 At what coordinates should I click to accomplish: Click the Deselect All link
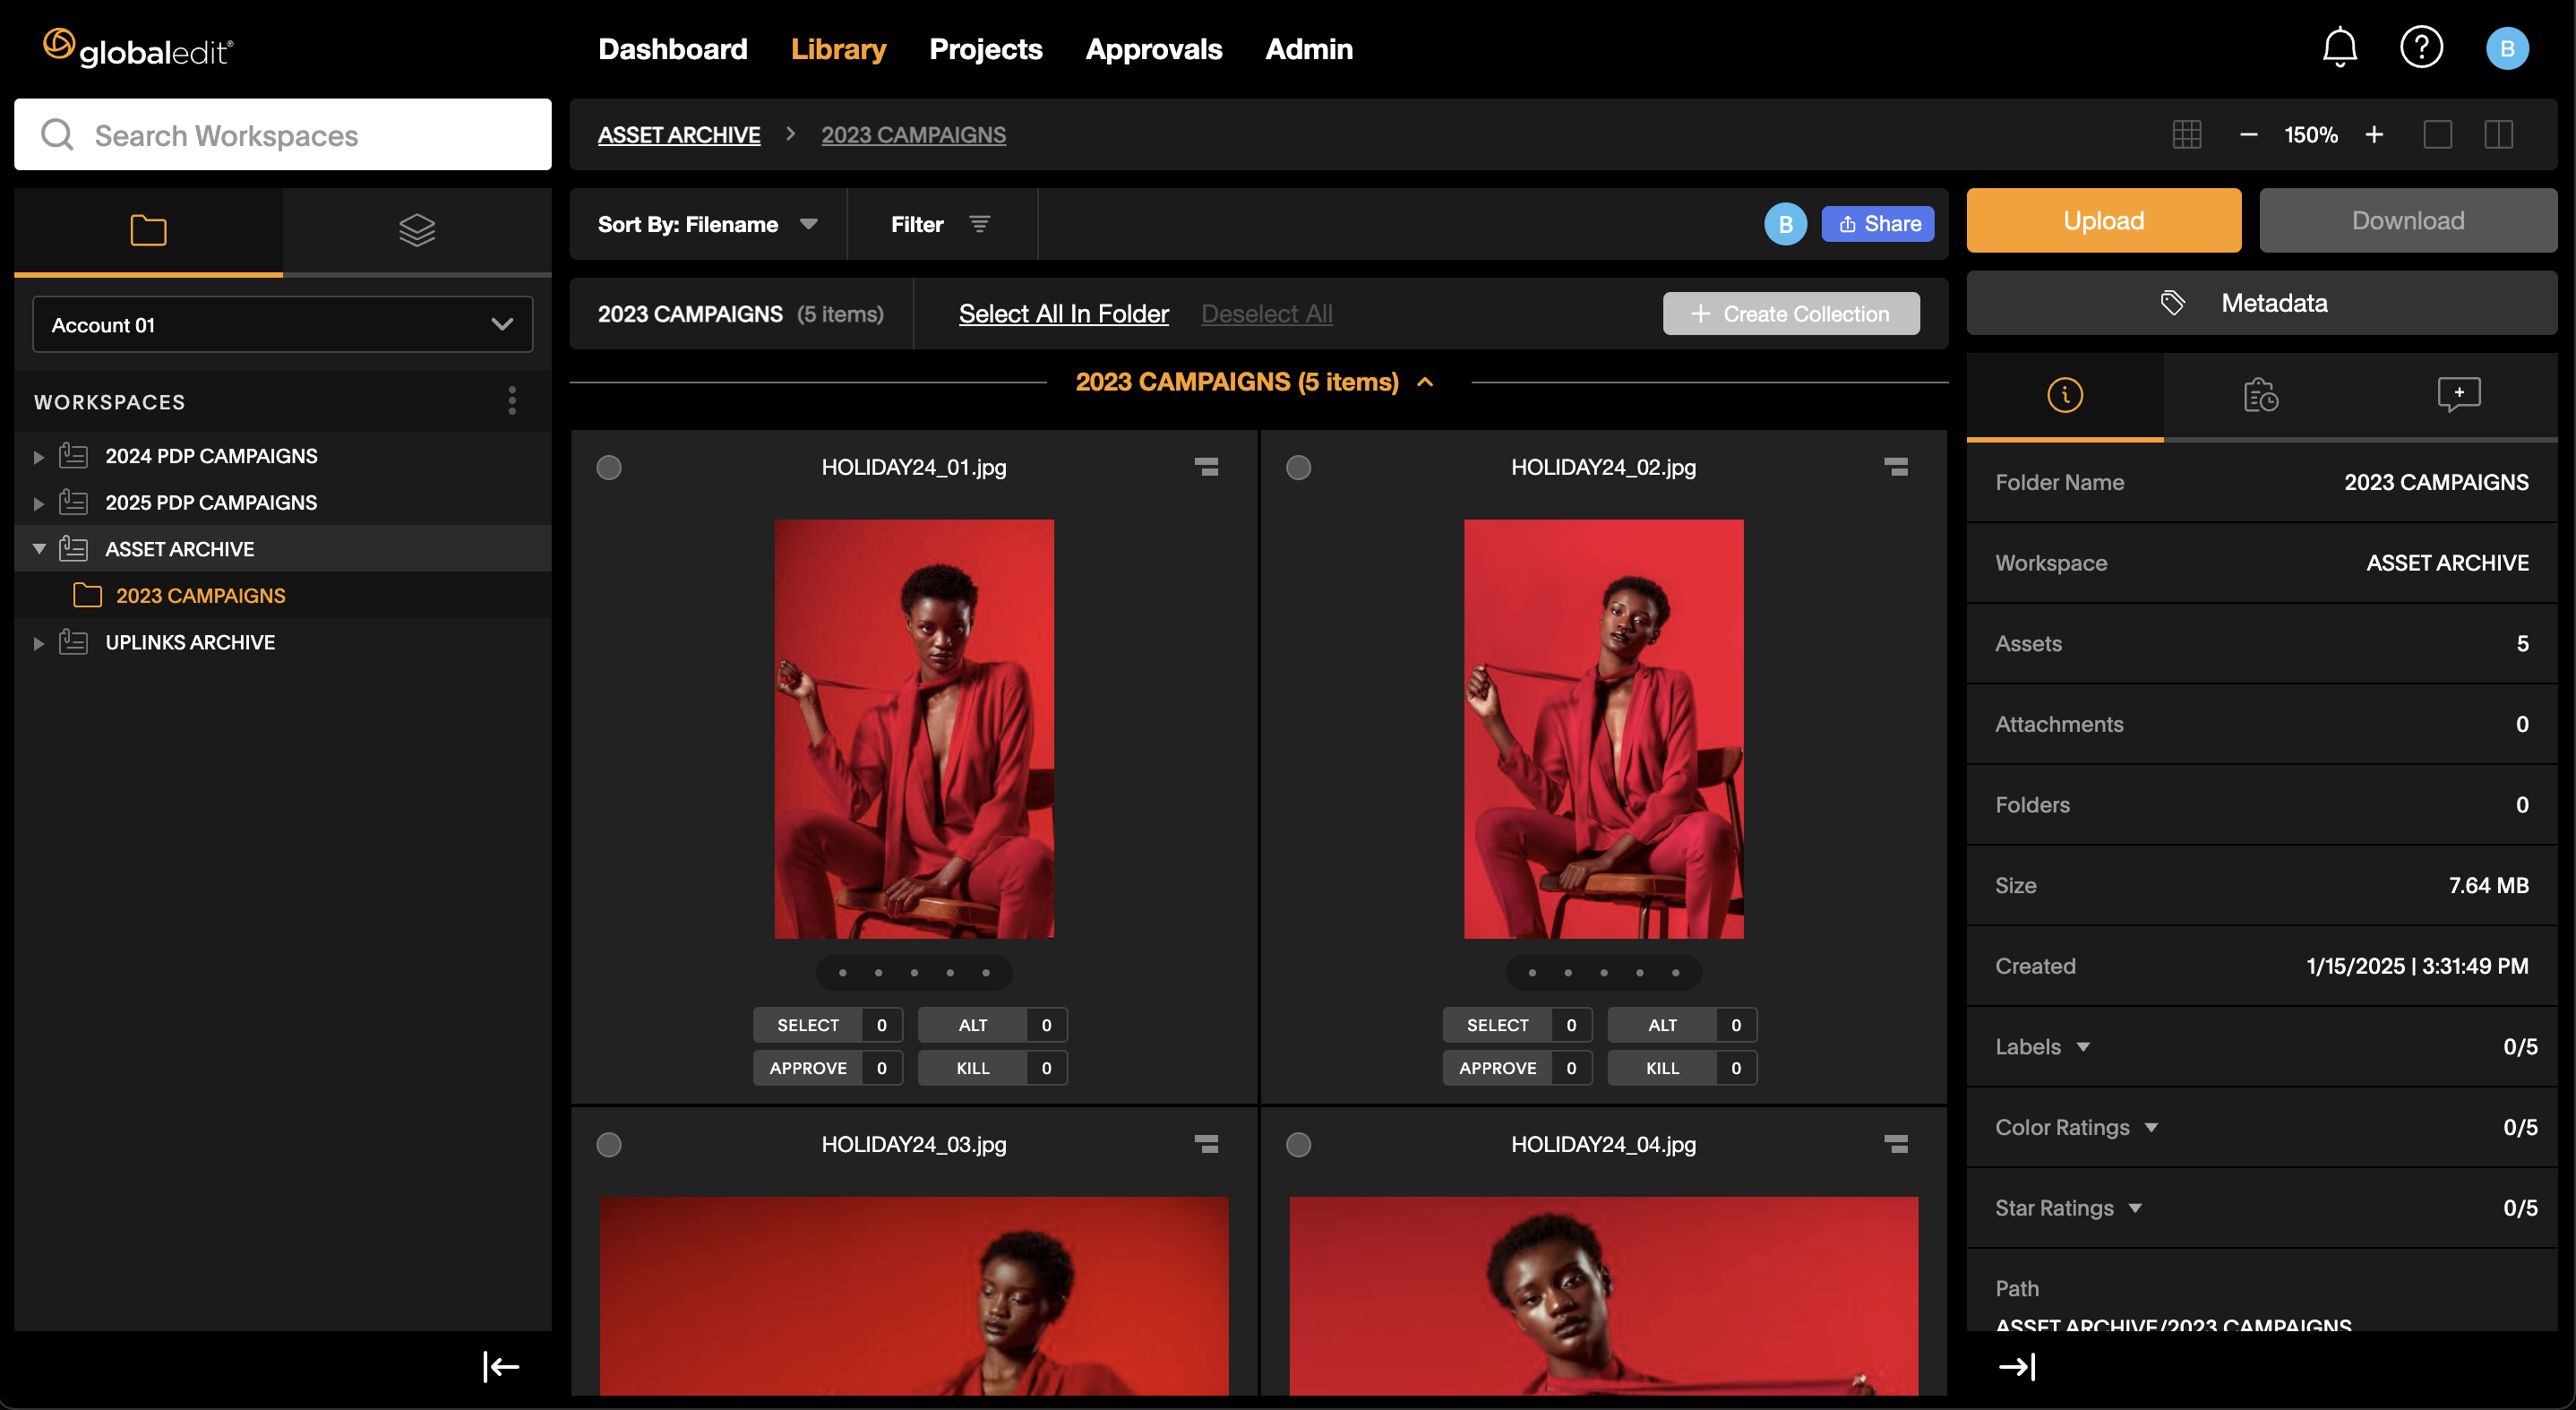[1266, 314]
